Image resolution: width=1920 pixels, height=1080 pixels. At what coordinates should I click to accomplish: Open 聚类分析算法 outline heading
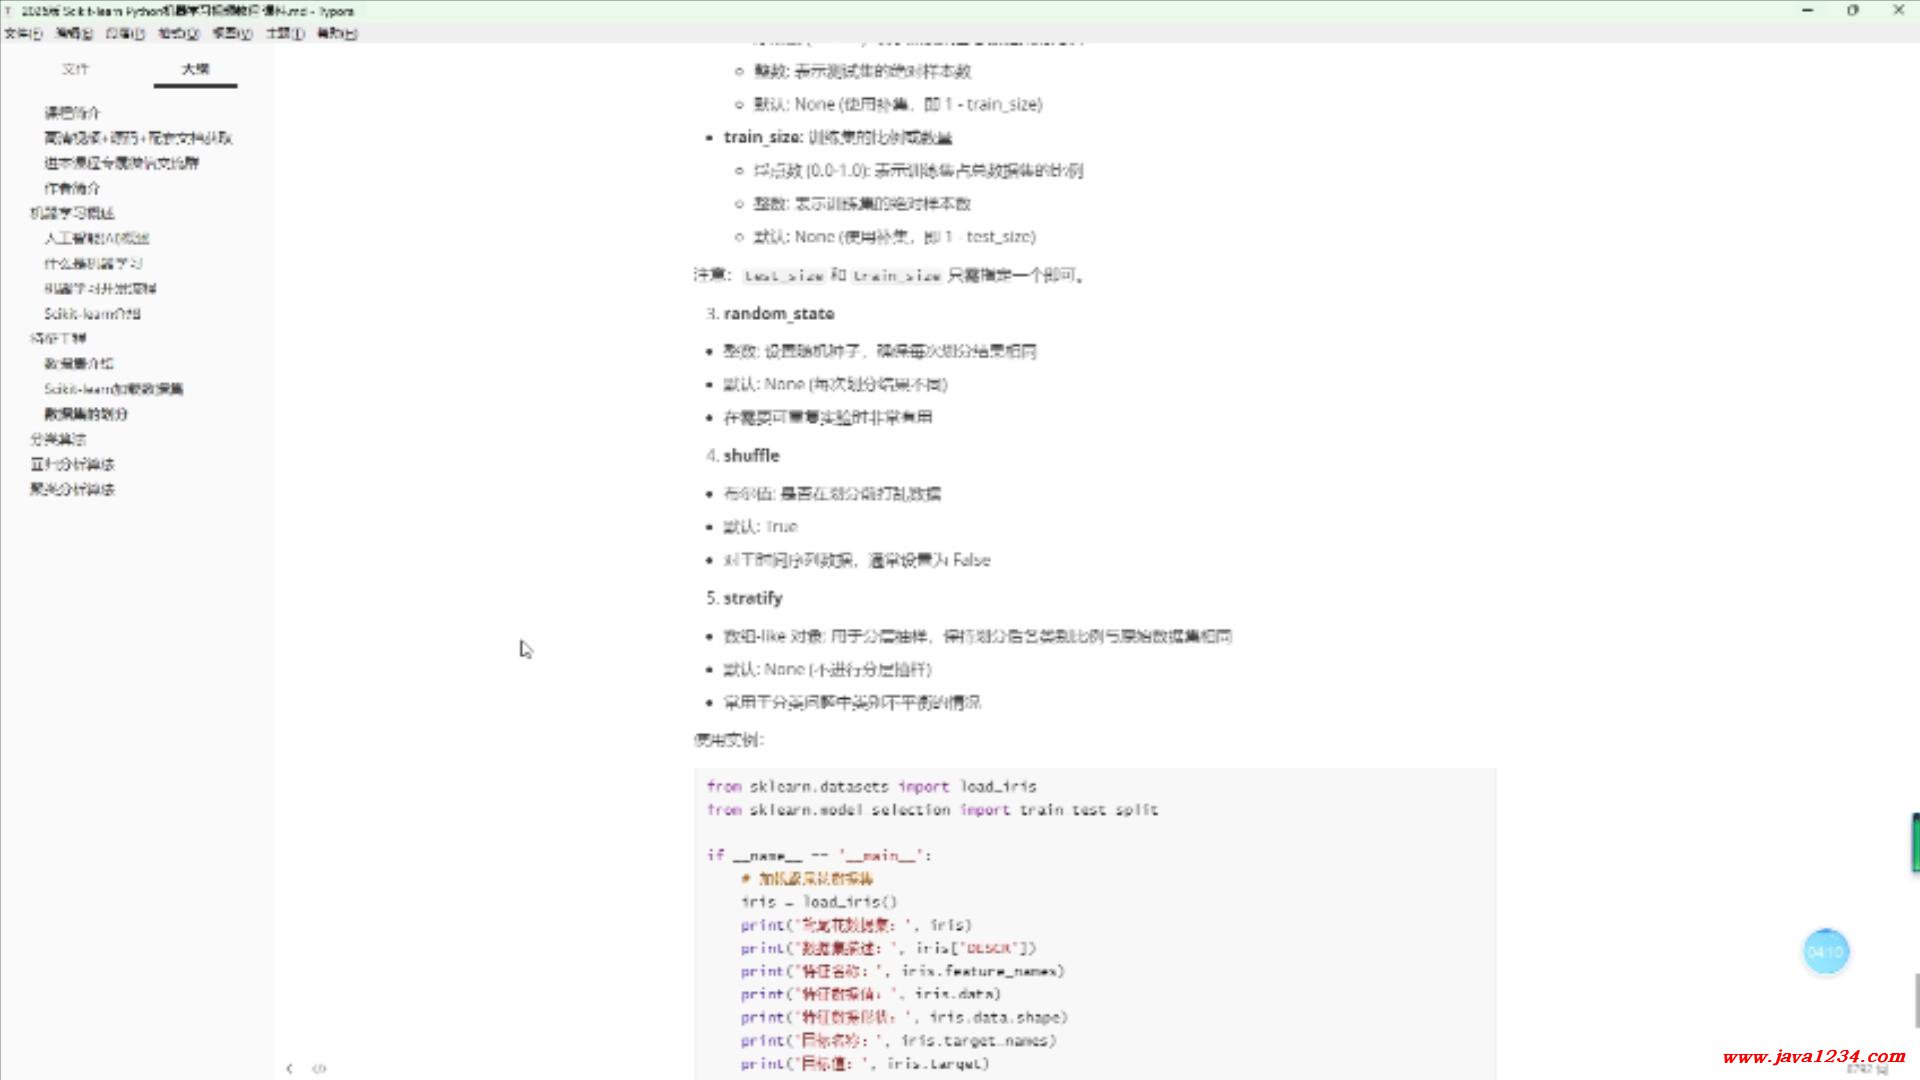coord(72,489)
